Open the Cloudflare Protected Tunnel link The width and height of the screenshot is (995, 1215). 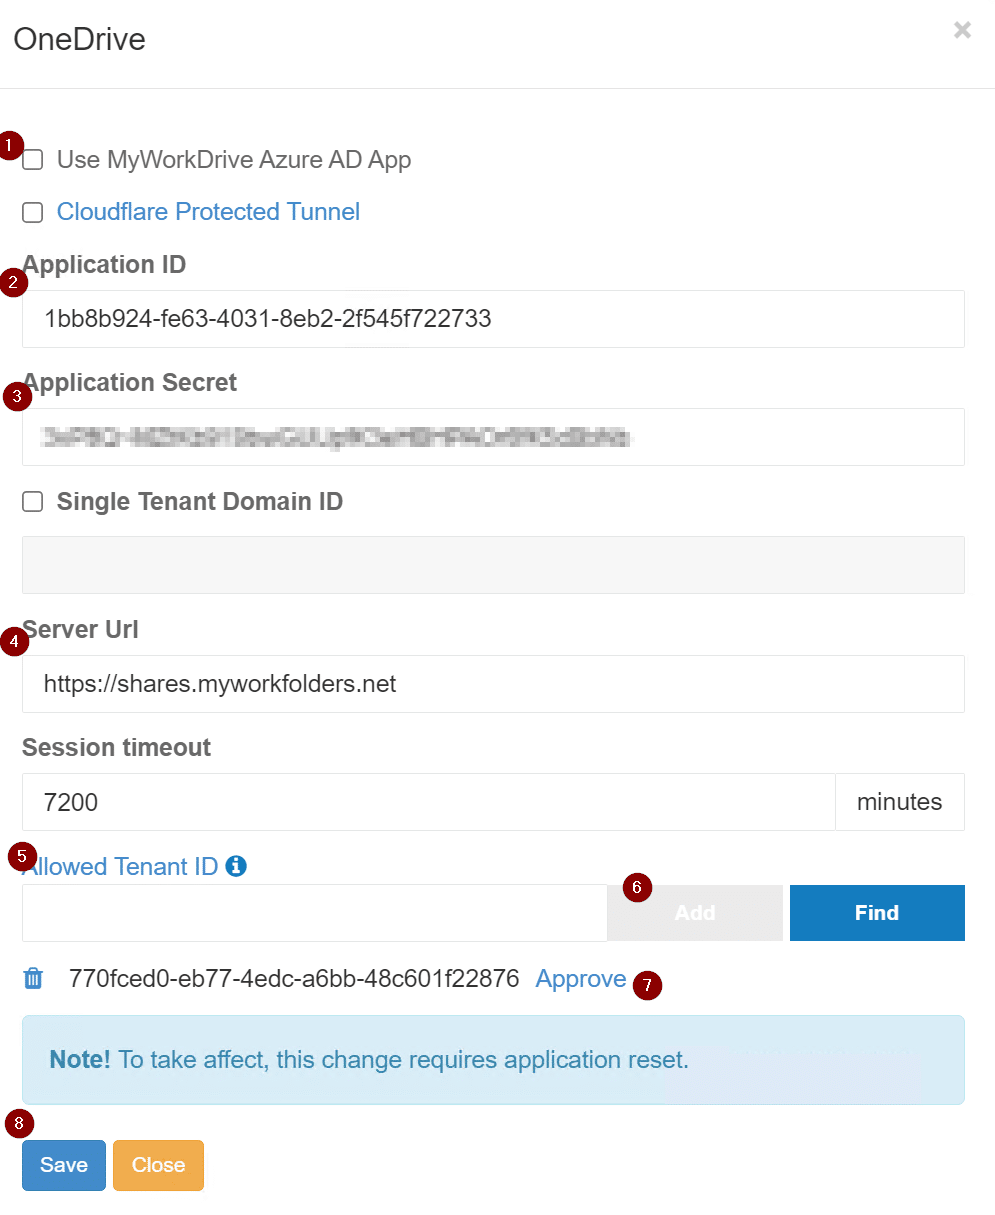click(x=208, y=212)
